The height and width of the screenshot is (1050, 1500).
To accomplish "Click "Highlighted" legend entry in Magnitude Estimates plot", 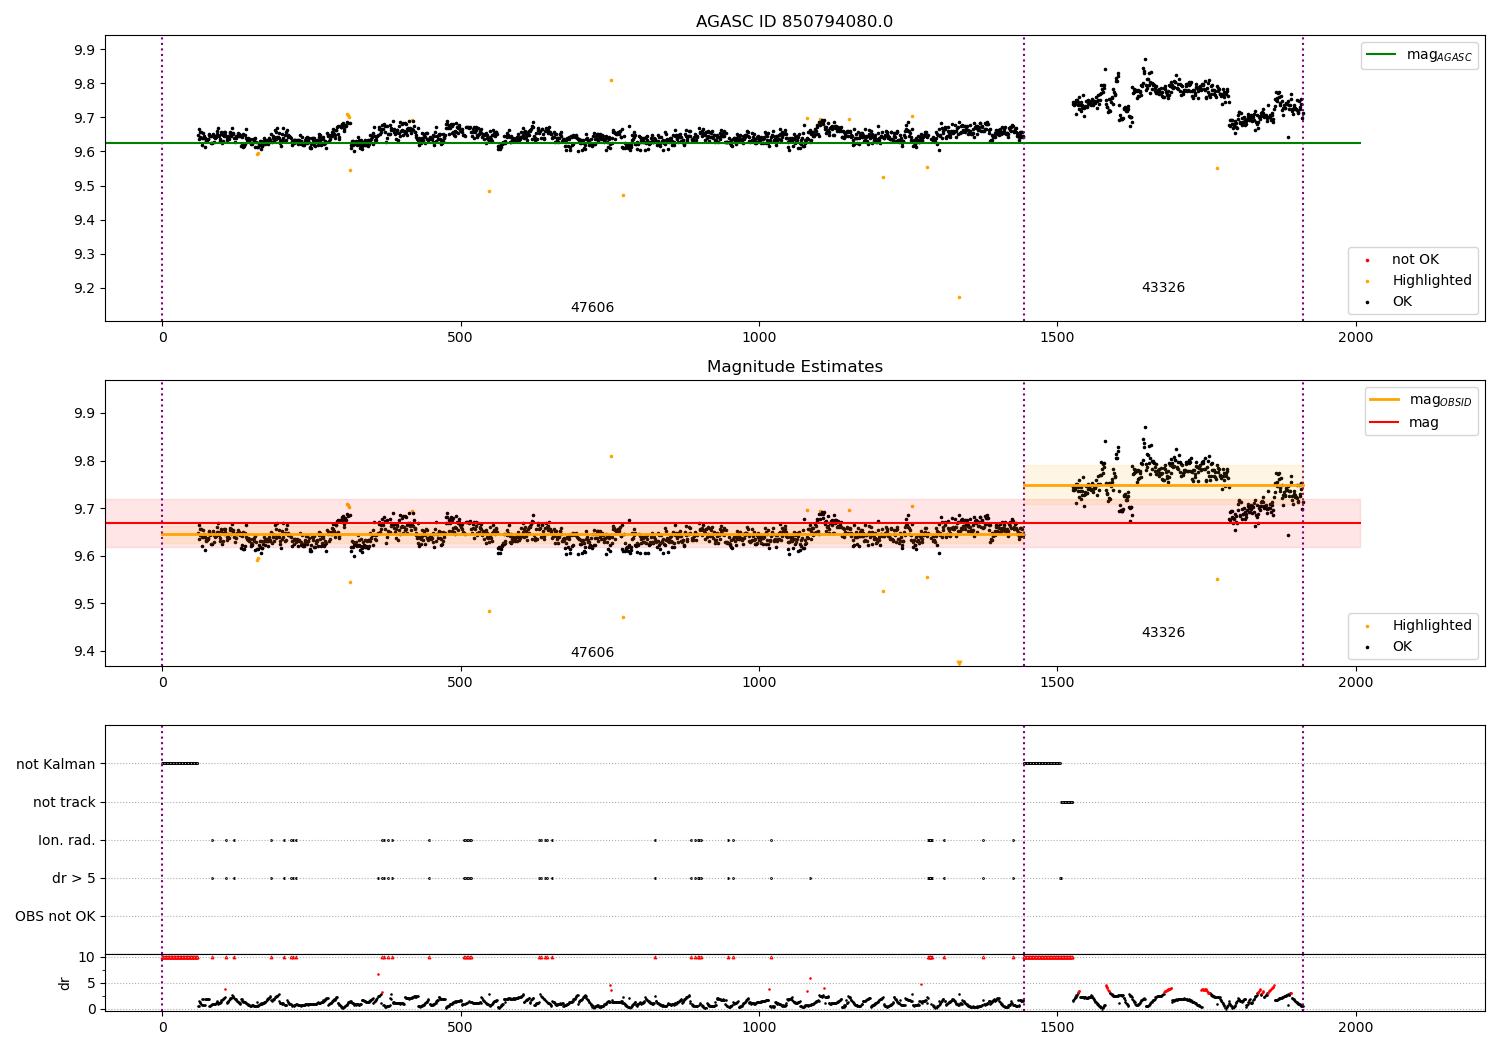I will [x=1431, y=626].
